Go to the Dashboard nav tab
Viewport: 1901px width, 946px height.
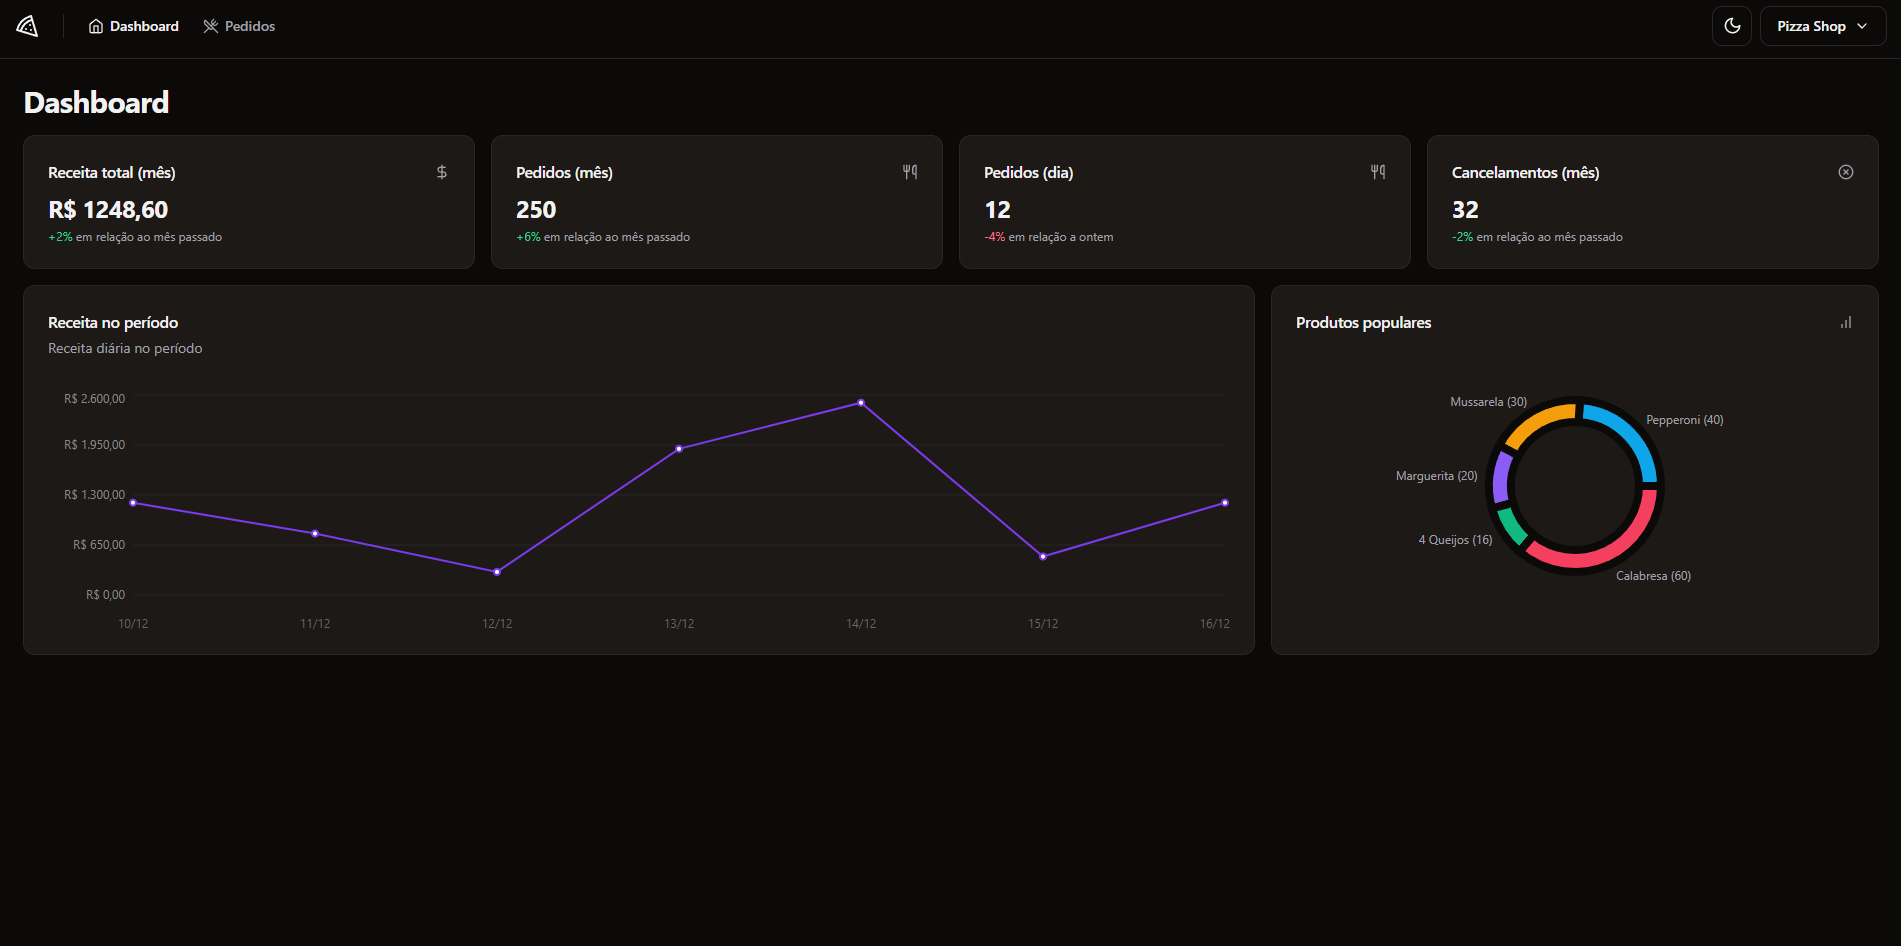click(134, 27)
